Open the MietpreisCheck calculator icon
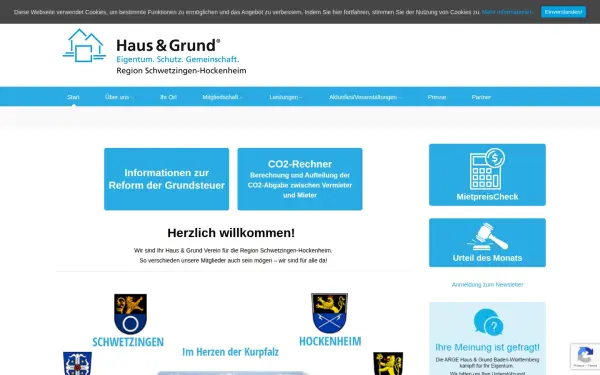 pos(487,169)
